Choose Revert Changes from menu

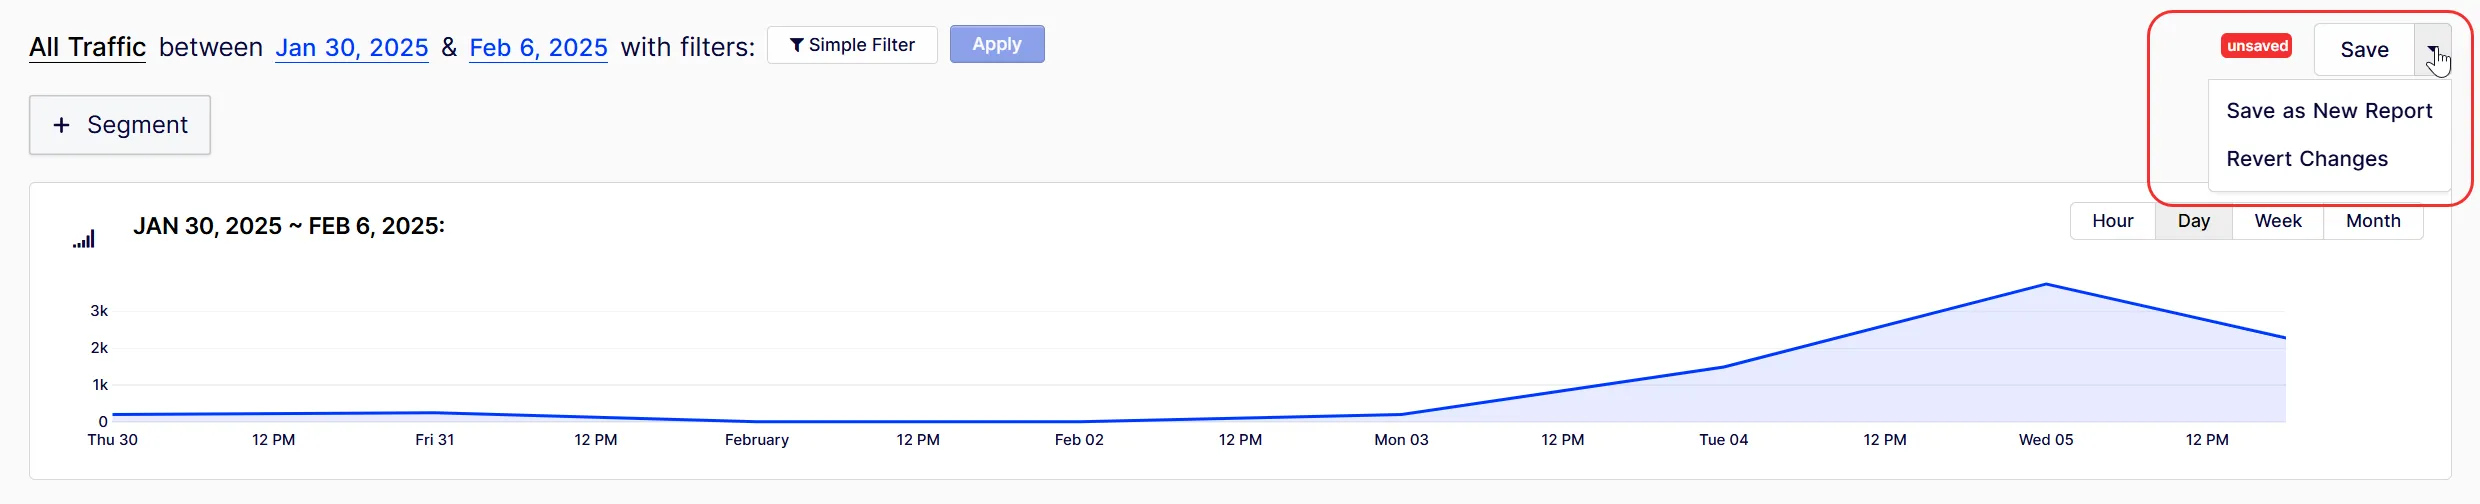[x=2307, y=159]
